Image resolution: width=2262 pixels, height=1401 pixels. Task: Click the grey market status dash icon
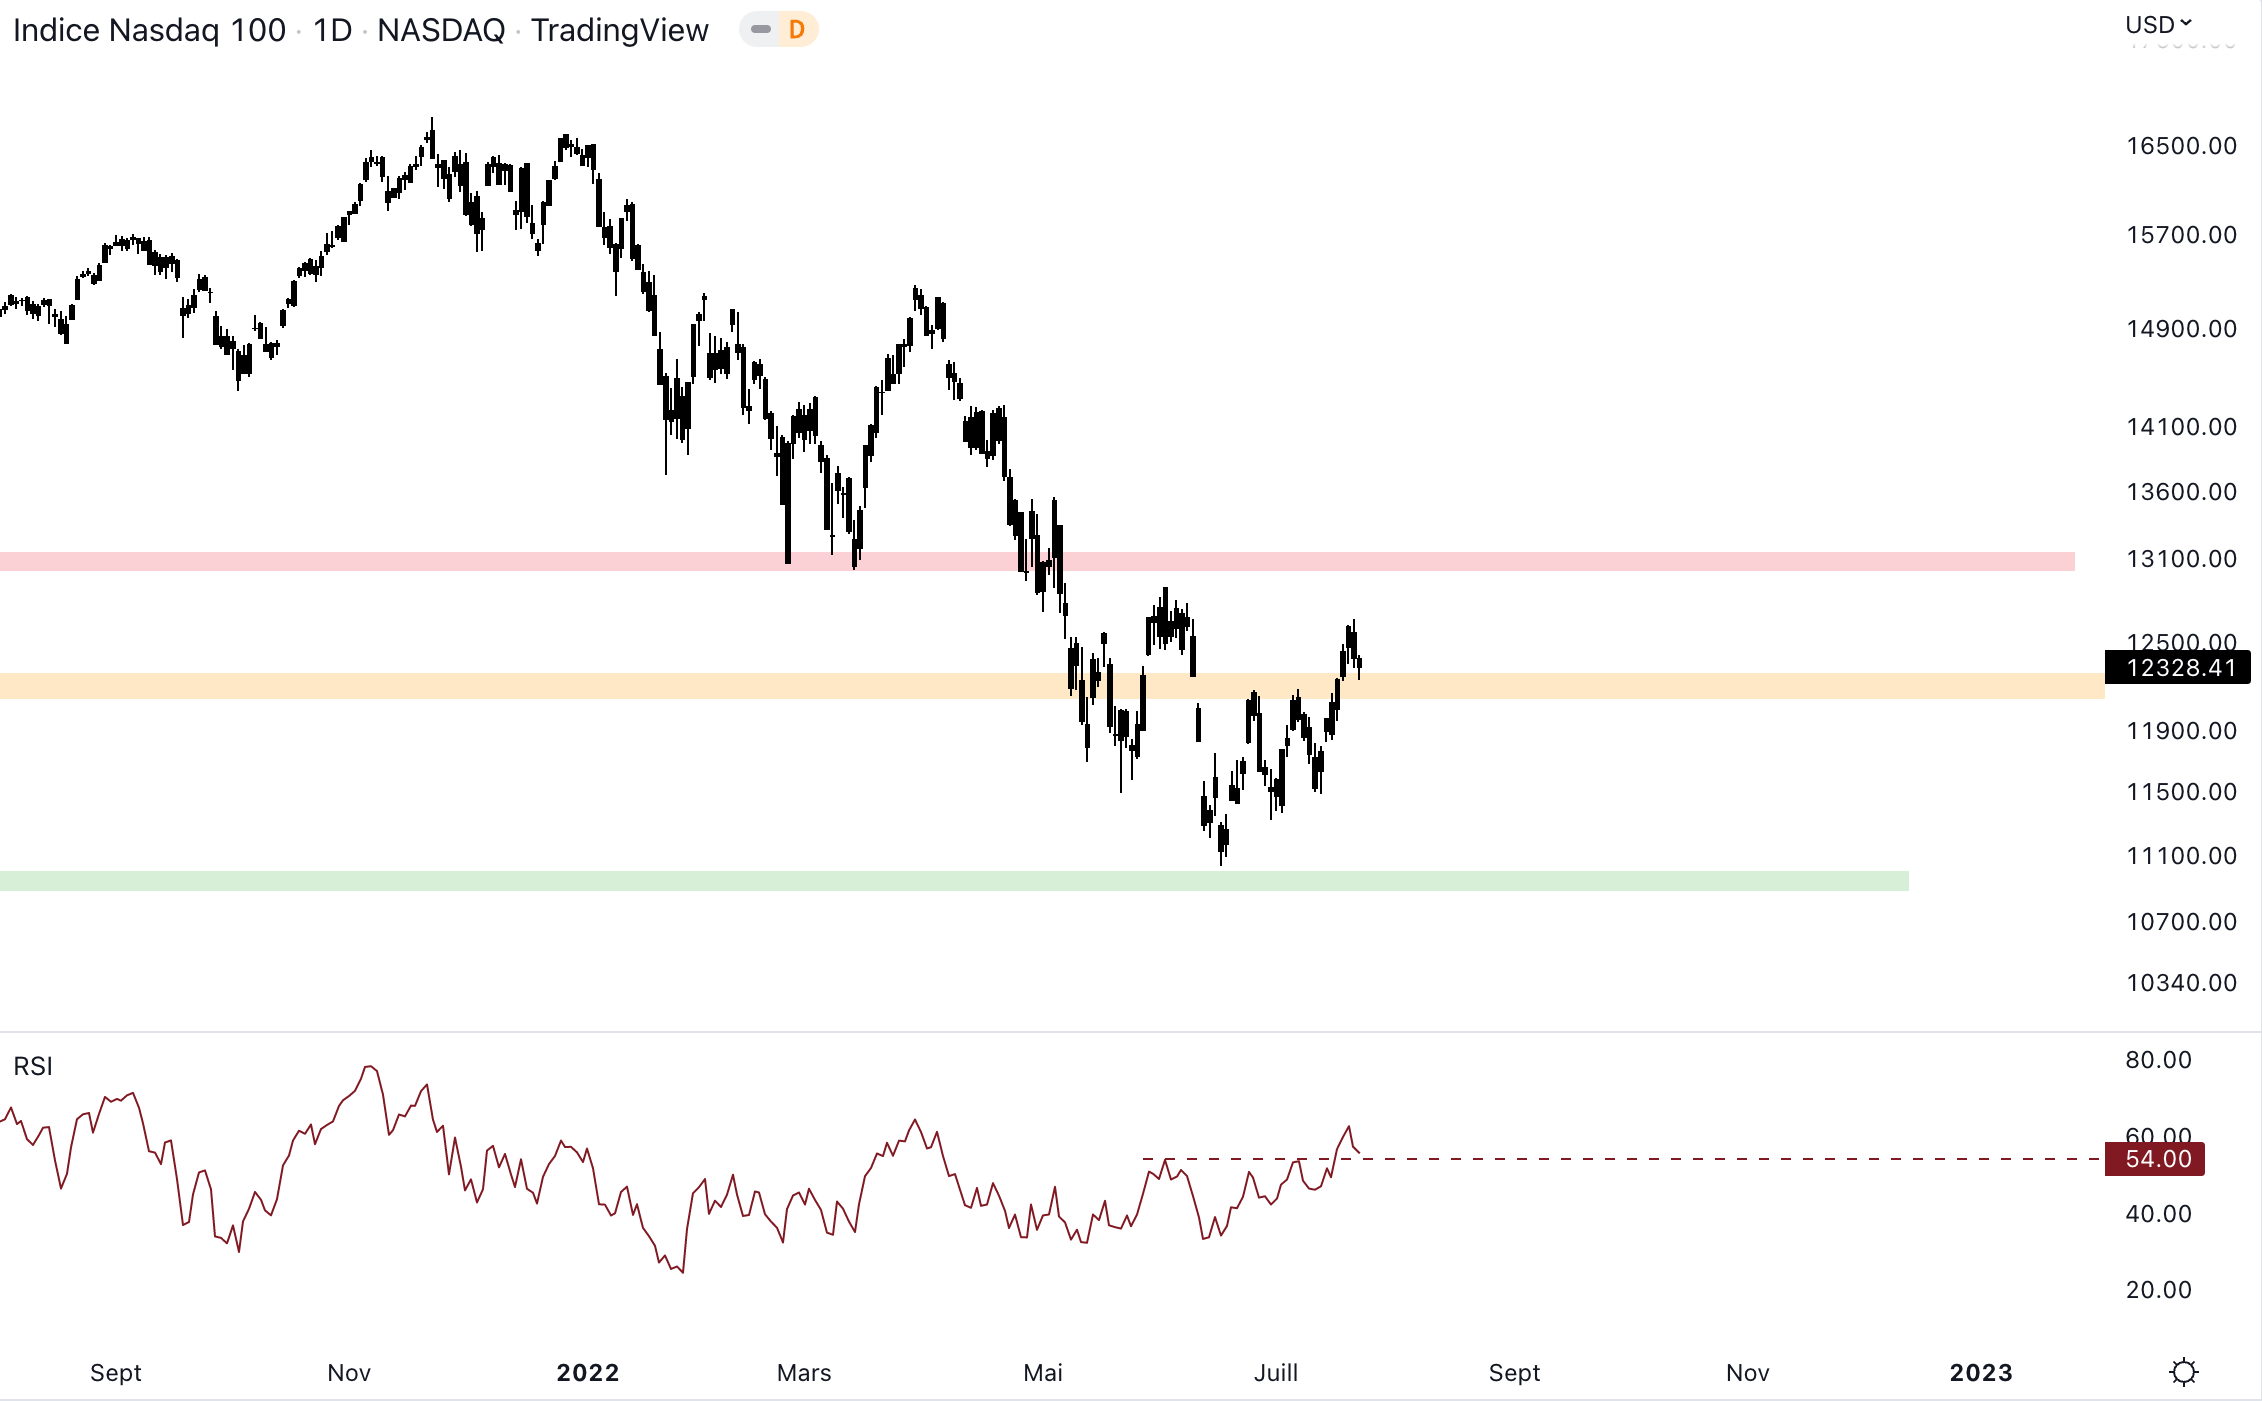tap(761, 30)
